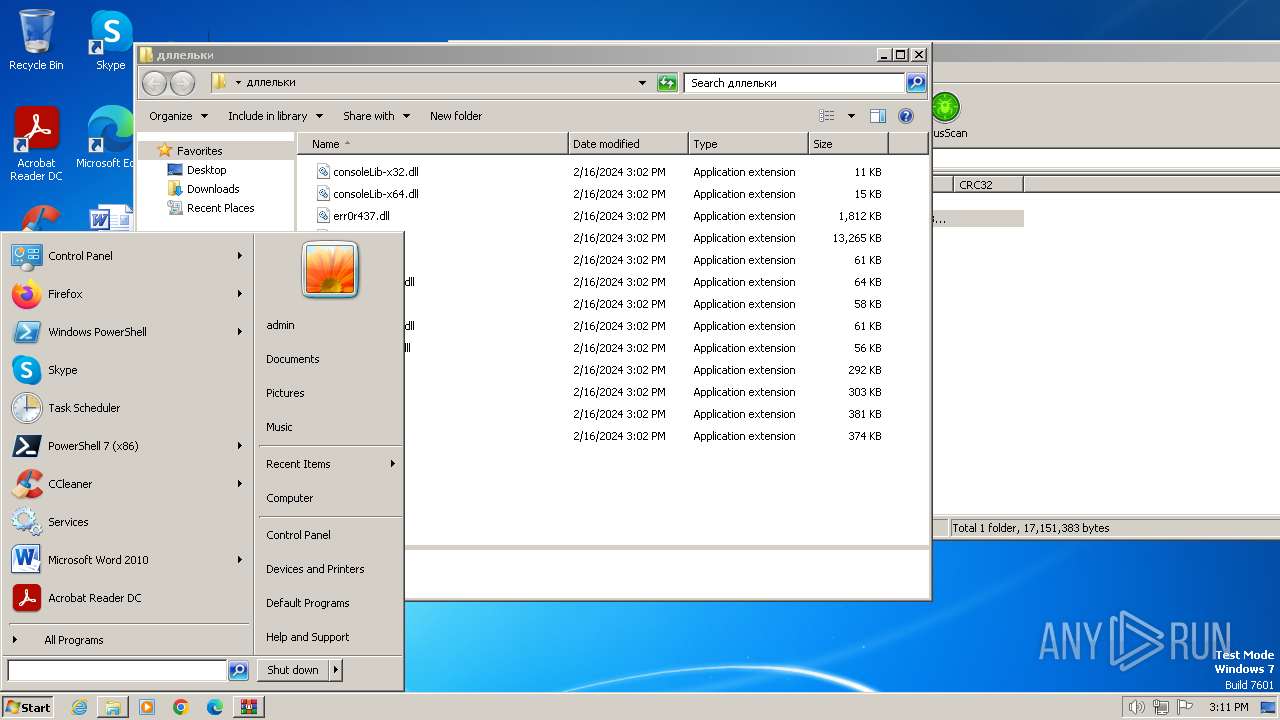This screenshot has width=1280, height=720.
Task: Expand the Firefox jump list arrow
Action: pyautogui.click(x=240, y=294)
